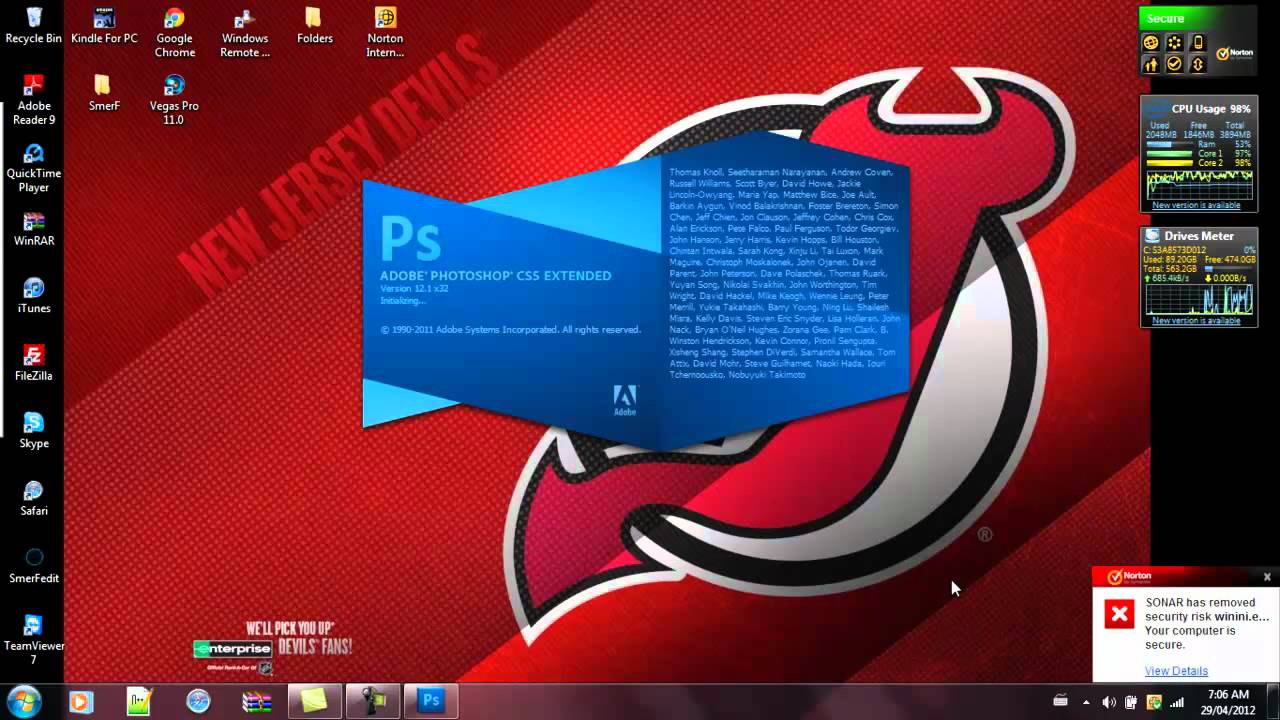Open Windows Media Player from taskbar
The image size is (1280, 720).
(x=81, y=702)
